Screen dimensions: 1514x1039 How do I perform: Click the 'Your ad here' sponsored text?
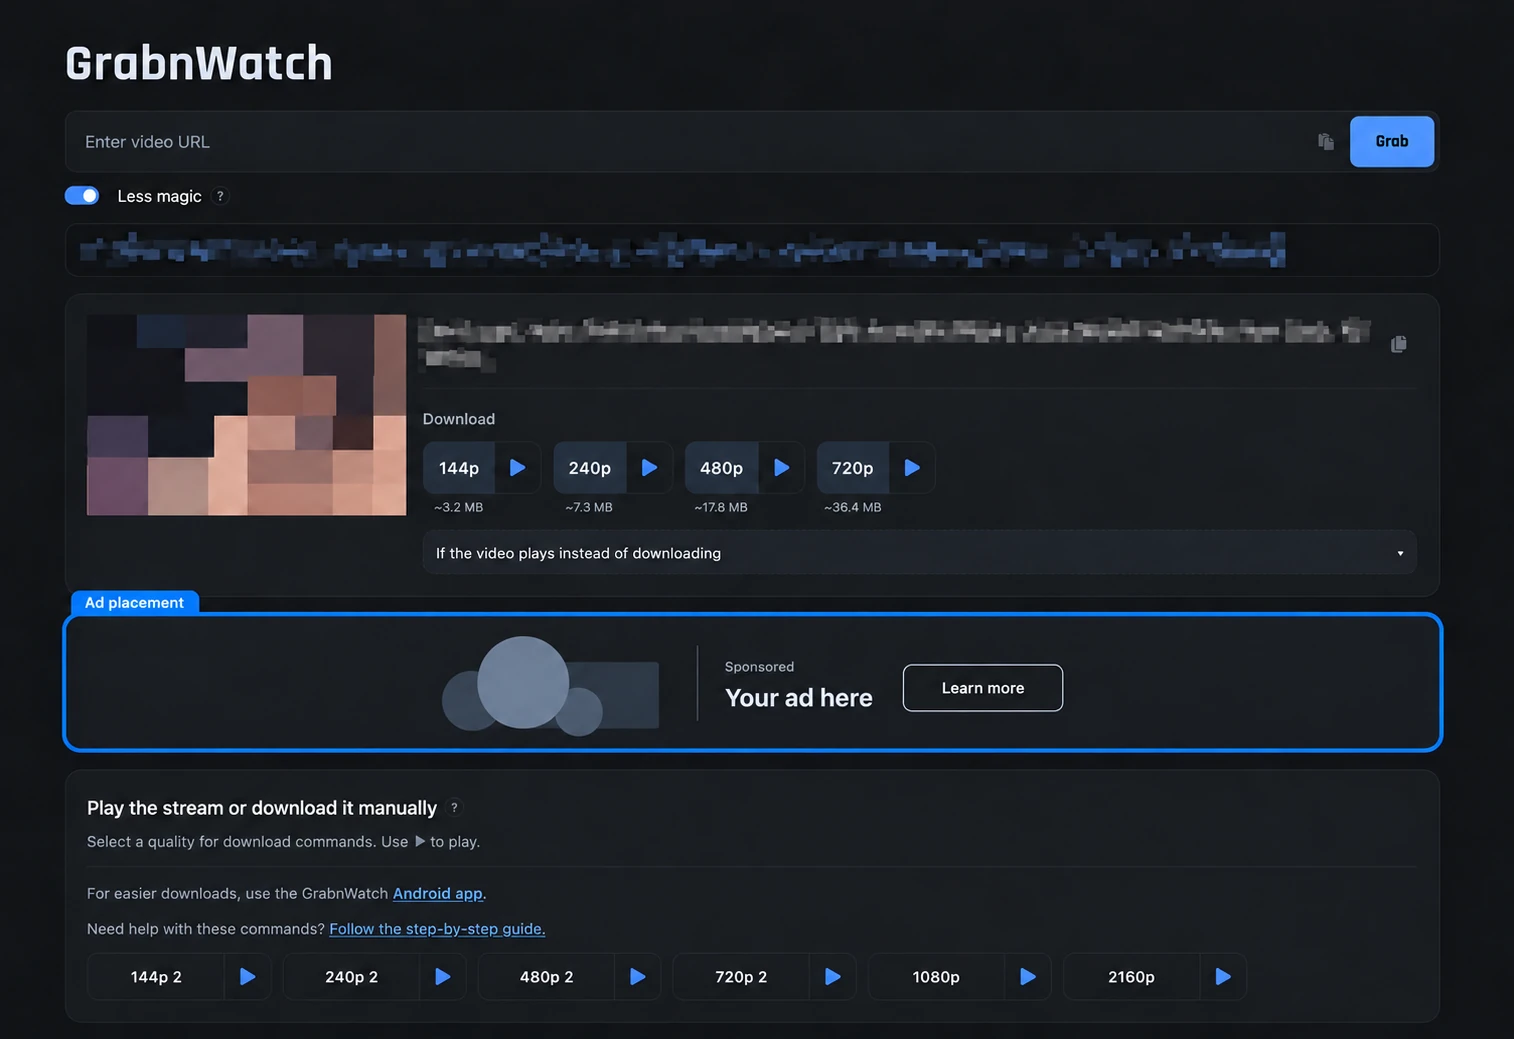click(799, 698)
